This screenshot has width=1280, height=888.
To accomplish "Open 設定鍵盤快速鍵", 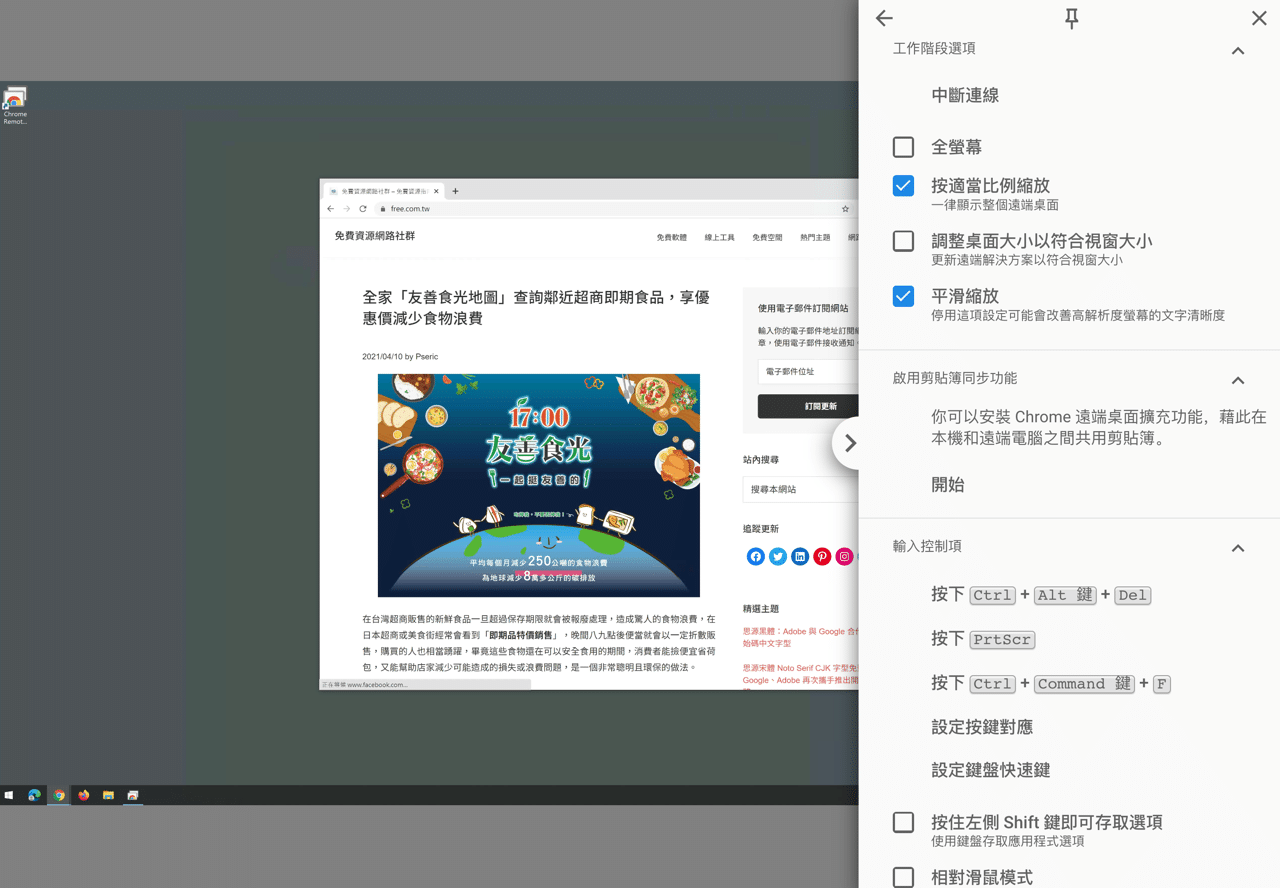I will point(991,770).
